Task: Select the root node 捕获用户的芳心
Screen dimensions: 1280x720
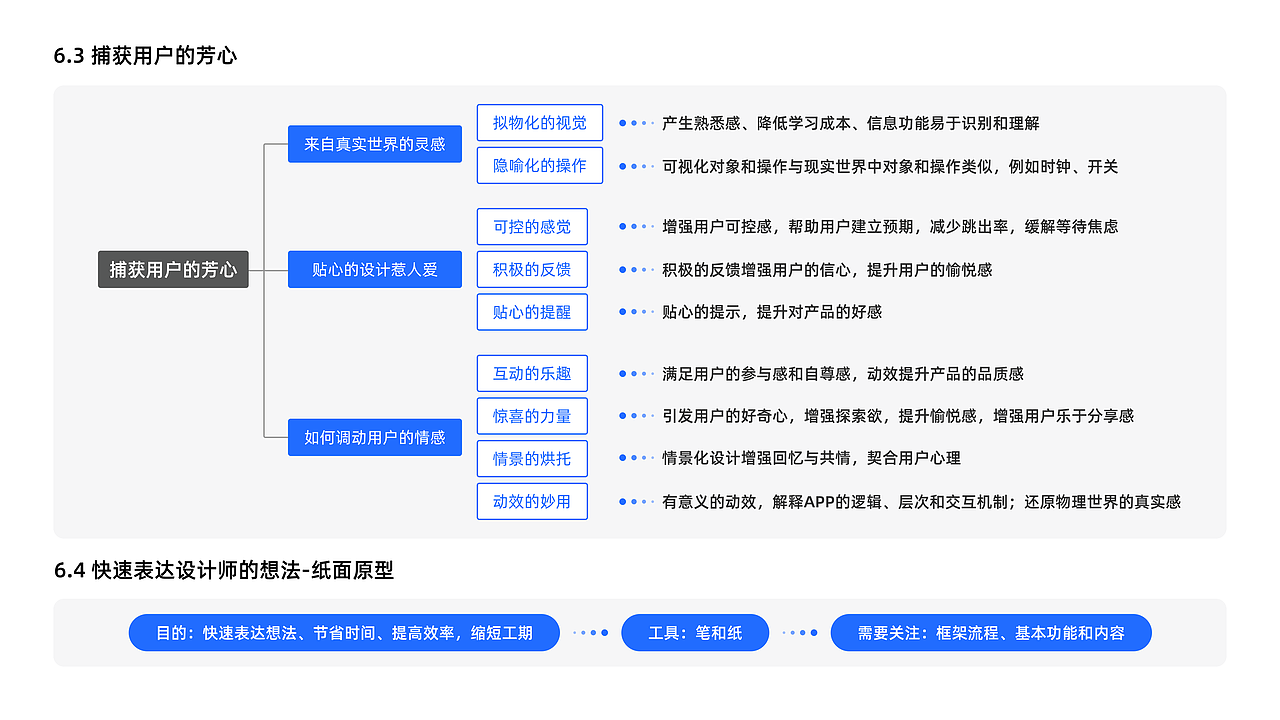Action: pyautogui.click(x=173, y=269)
